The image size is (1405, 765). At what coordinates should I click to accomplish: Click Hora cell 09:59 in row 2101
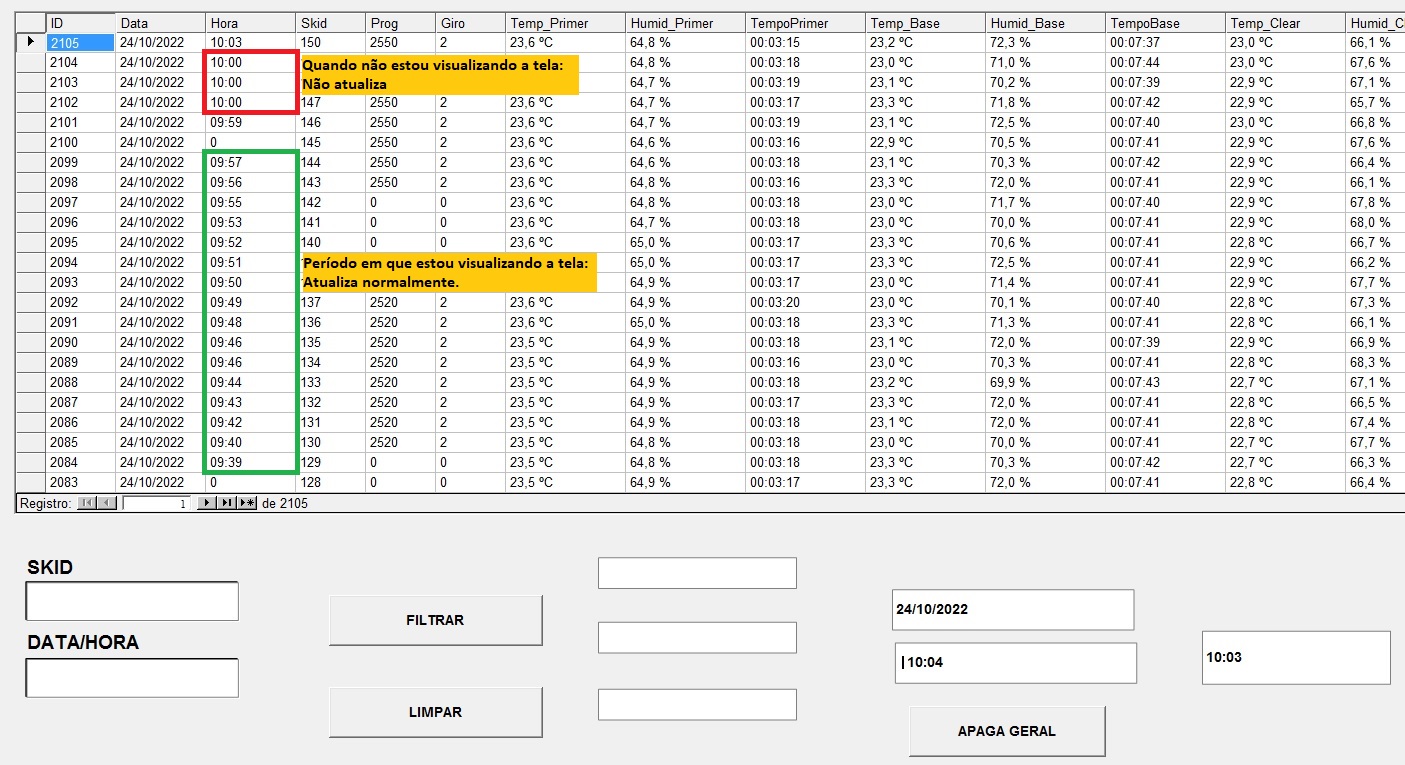(250, 122)
